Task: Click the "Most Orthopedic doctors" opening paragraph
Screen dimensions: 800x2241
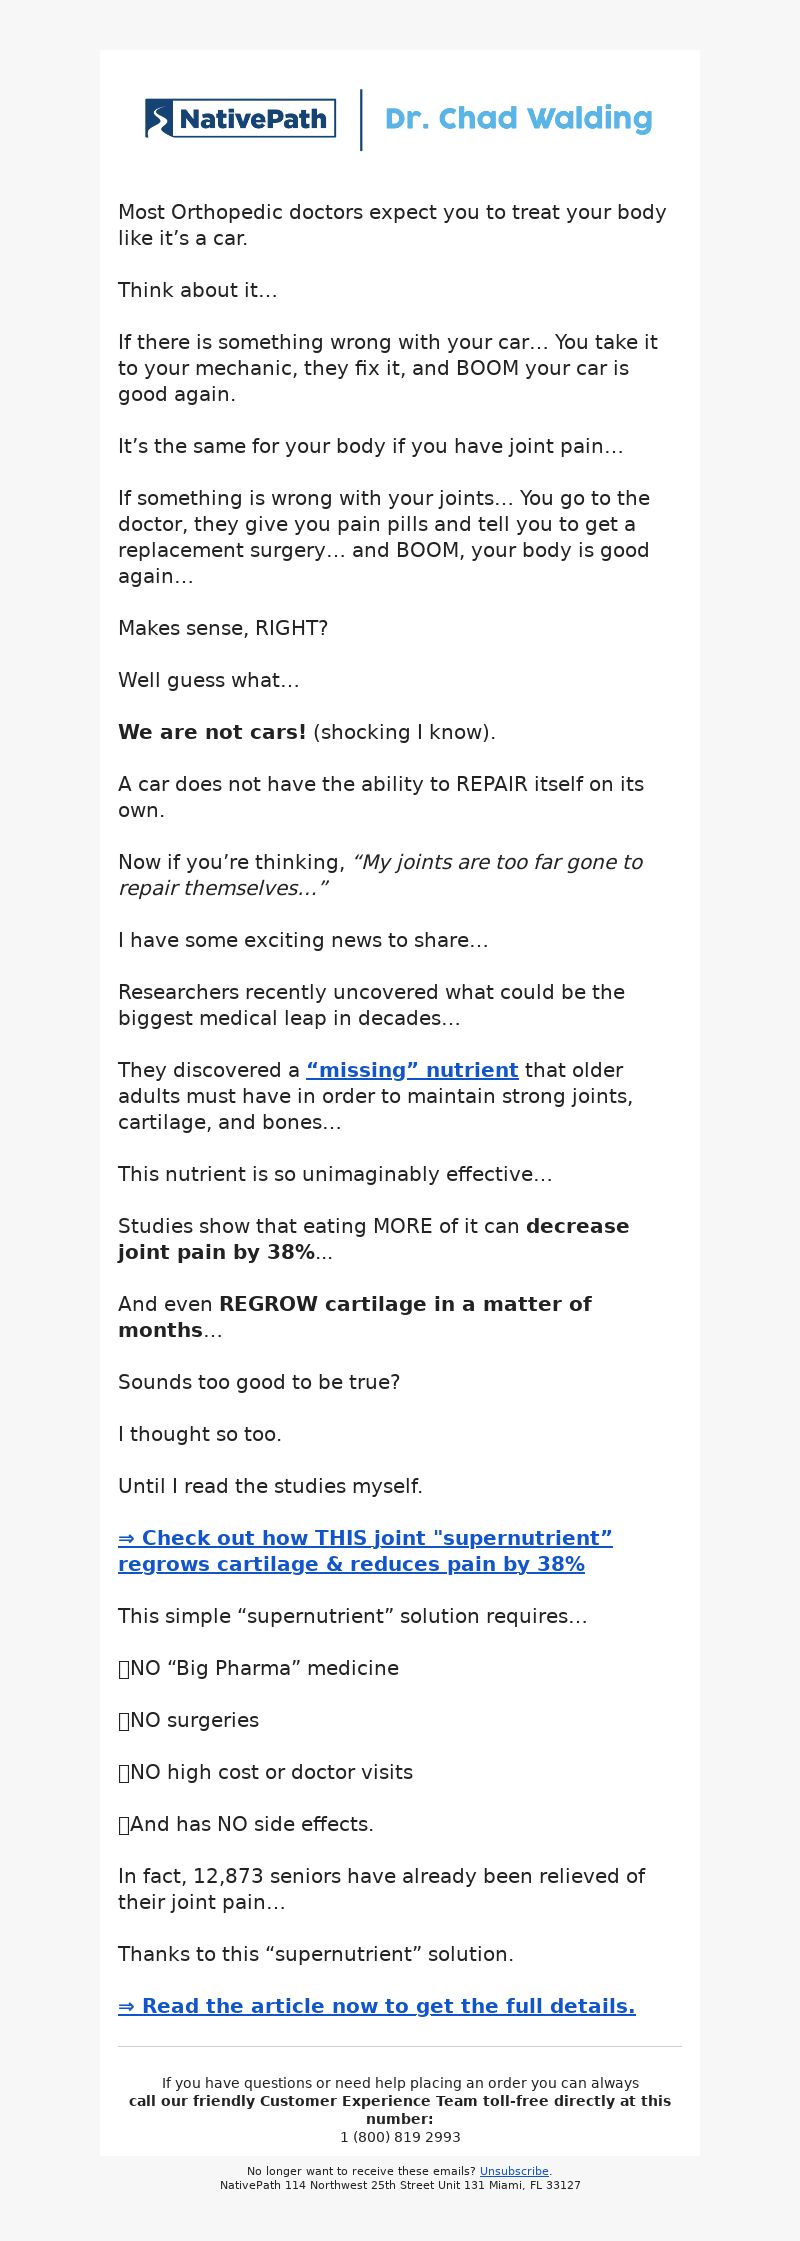Action: 392,225
